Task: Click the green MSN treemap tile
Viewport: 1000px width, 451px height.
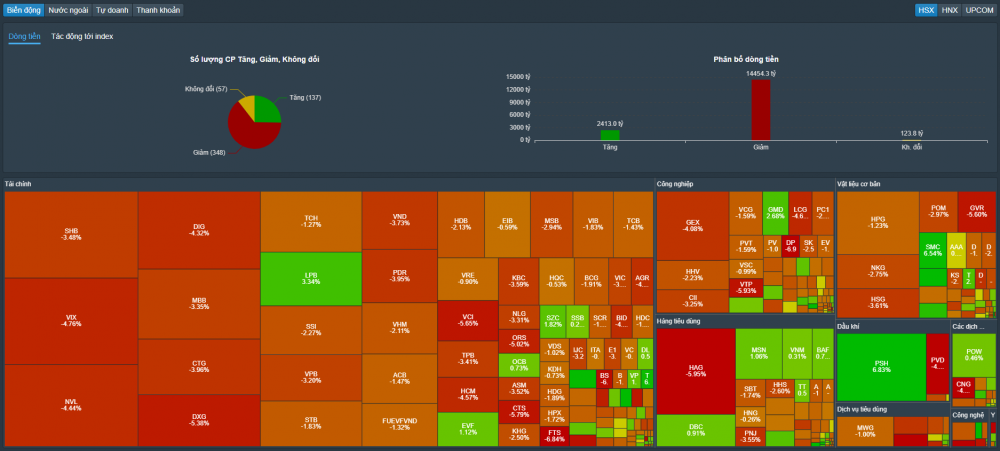Action: [758, 353]
